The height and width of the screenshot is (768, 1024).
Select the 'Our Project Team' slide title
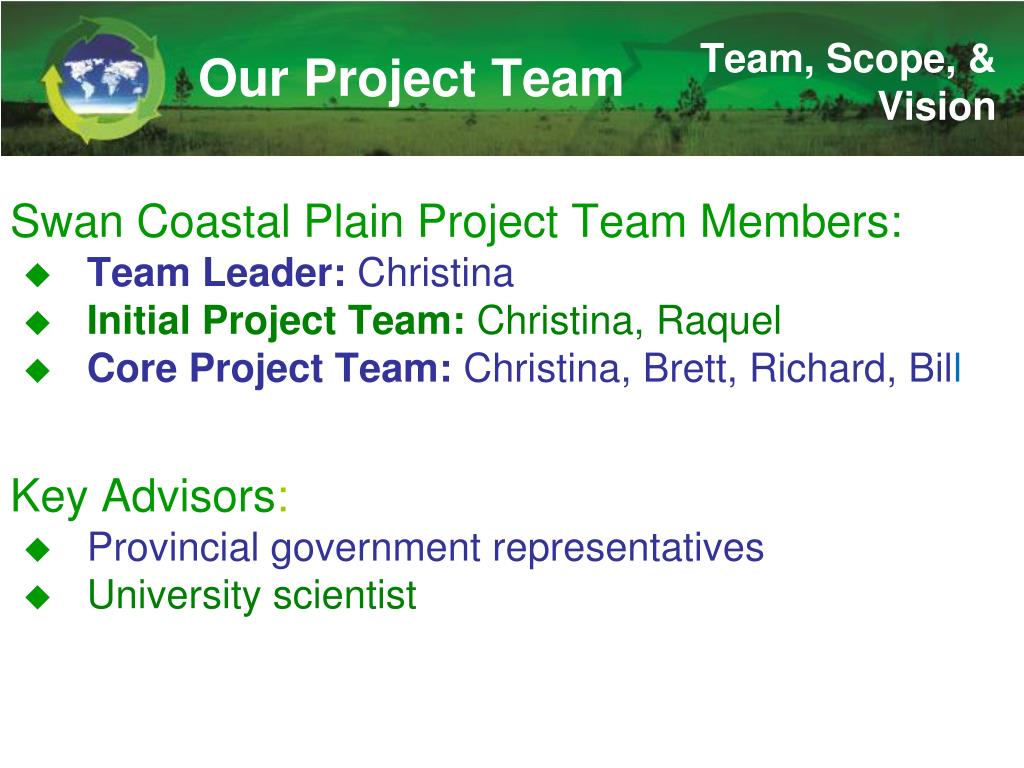click(411, 80)
